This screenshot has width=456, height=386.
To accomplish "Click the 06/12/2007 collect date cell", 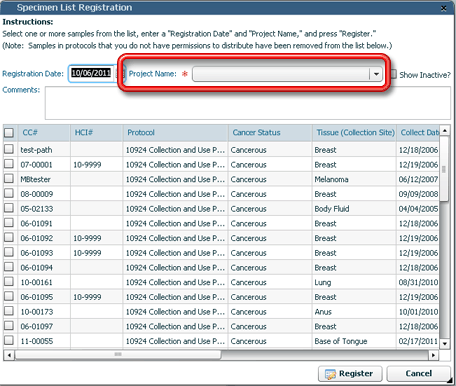I will click(418, 179).
